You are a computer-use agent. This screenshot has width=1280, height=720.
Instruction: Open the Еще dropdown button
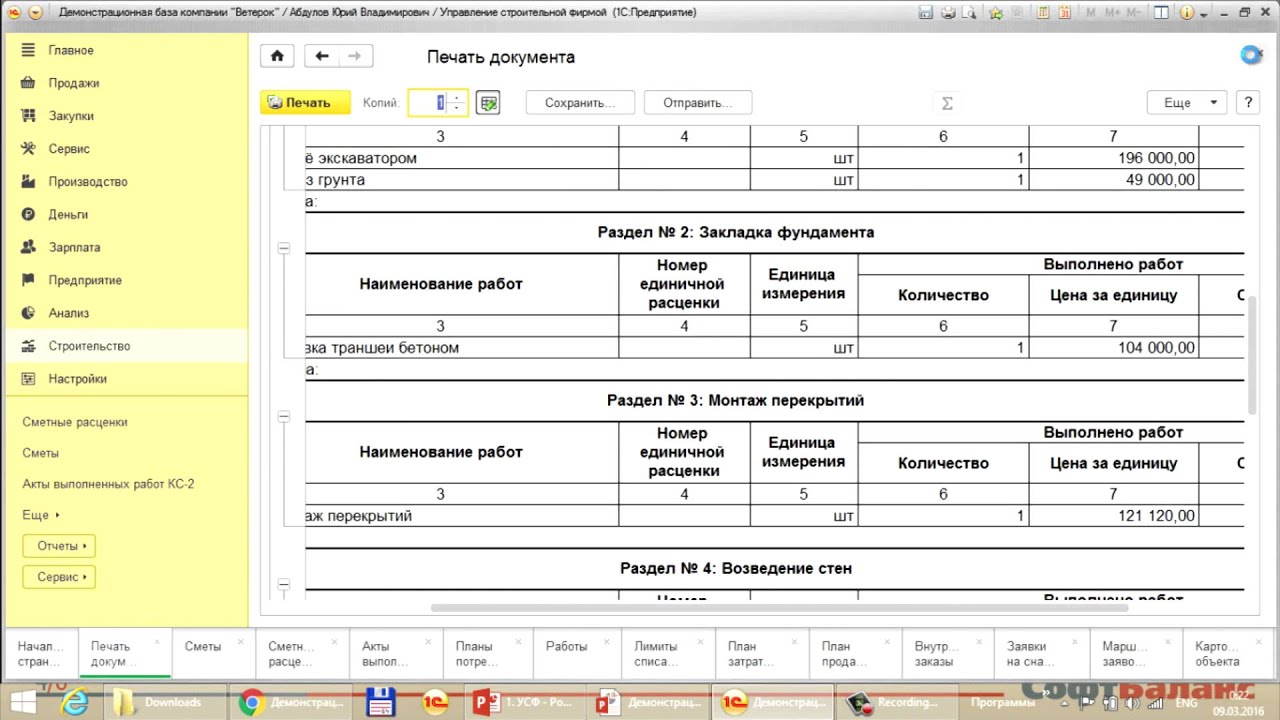1187,103
